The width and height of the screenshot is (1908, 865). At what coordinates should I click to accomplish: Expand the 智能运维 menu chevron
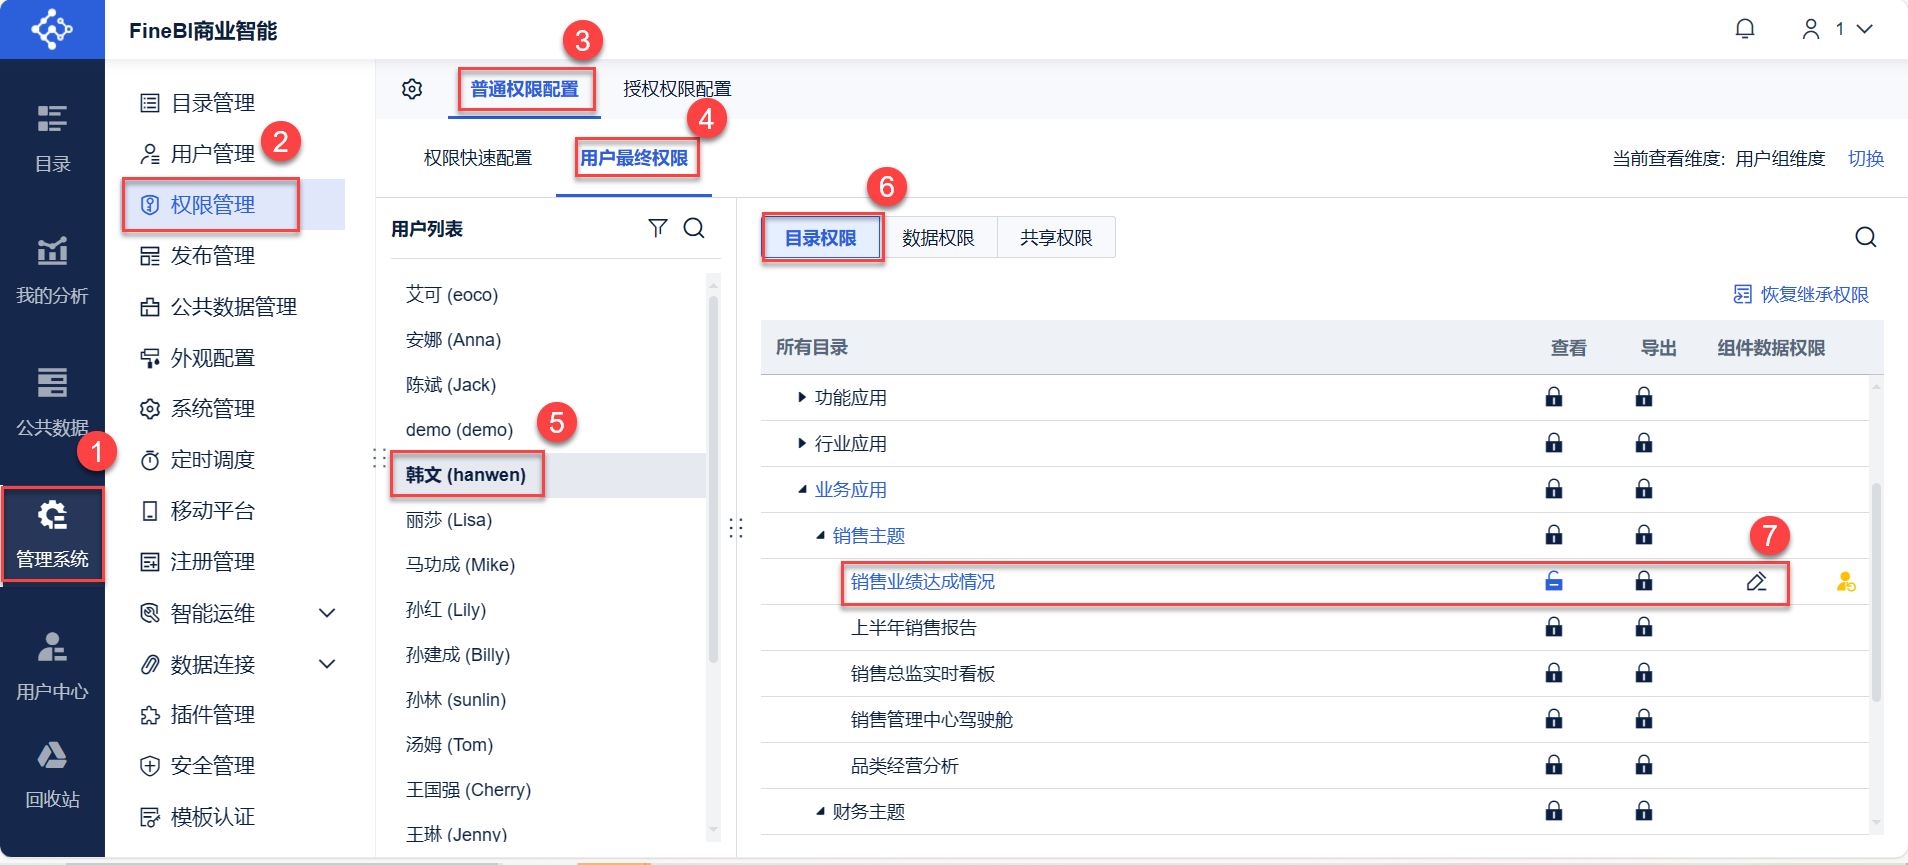click(326, 613)
